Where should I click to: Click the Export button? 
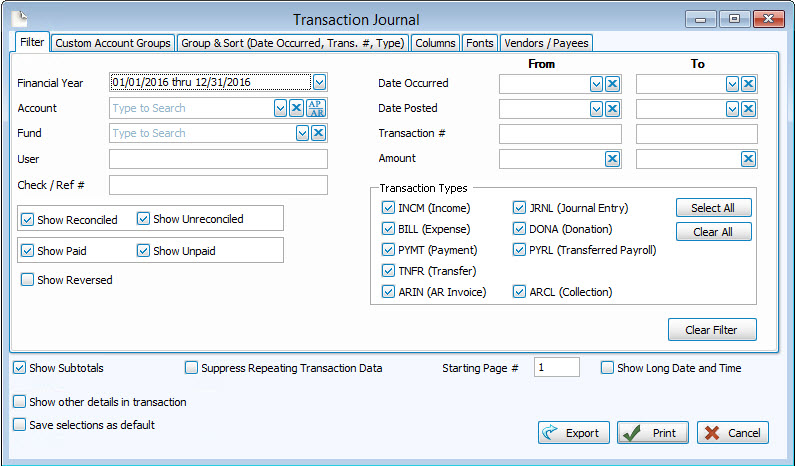click(574, 433)
